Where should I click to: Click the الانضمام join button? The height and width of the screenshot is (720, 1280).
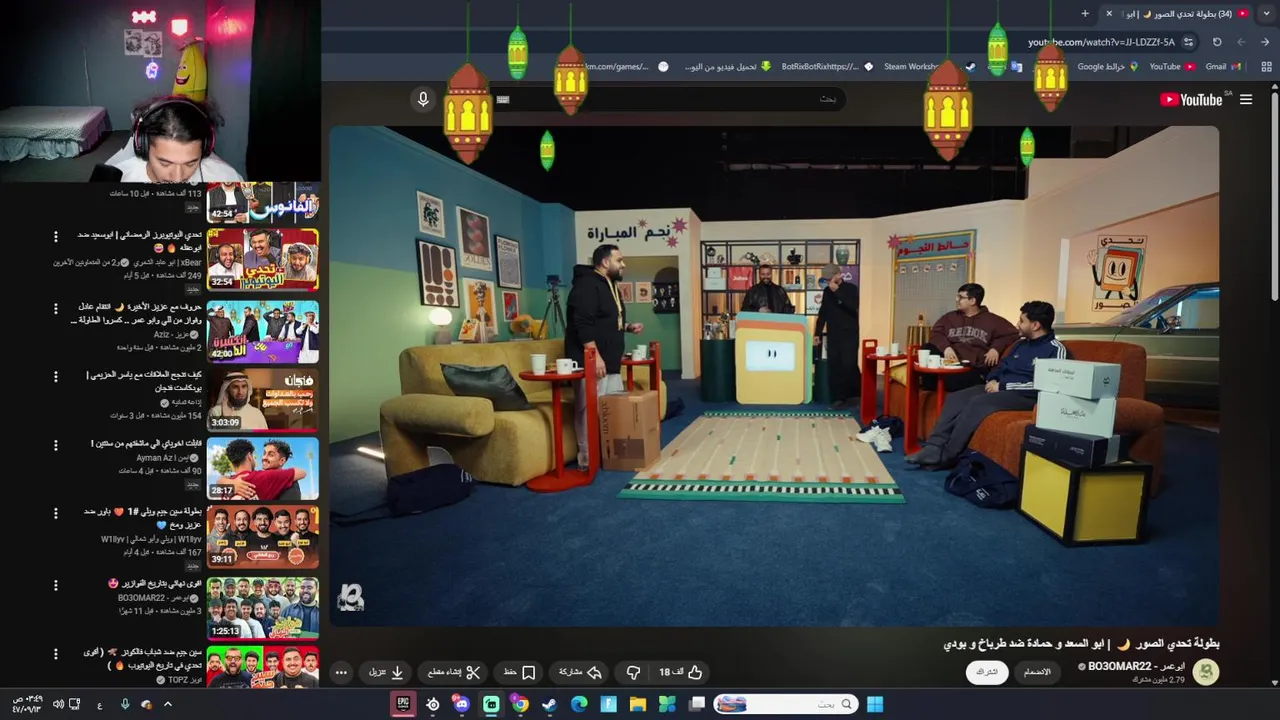(1037, 672)
